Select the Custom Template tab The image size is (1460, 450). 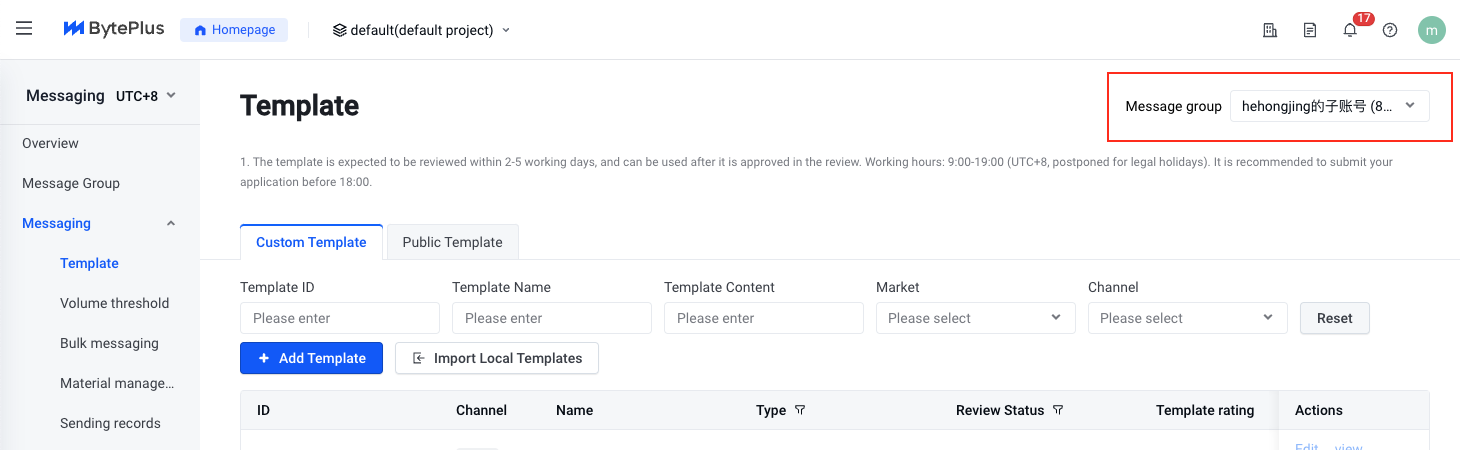(311, 242)
